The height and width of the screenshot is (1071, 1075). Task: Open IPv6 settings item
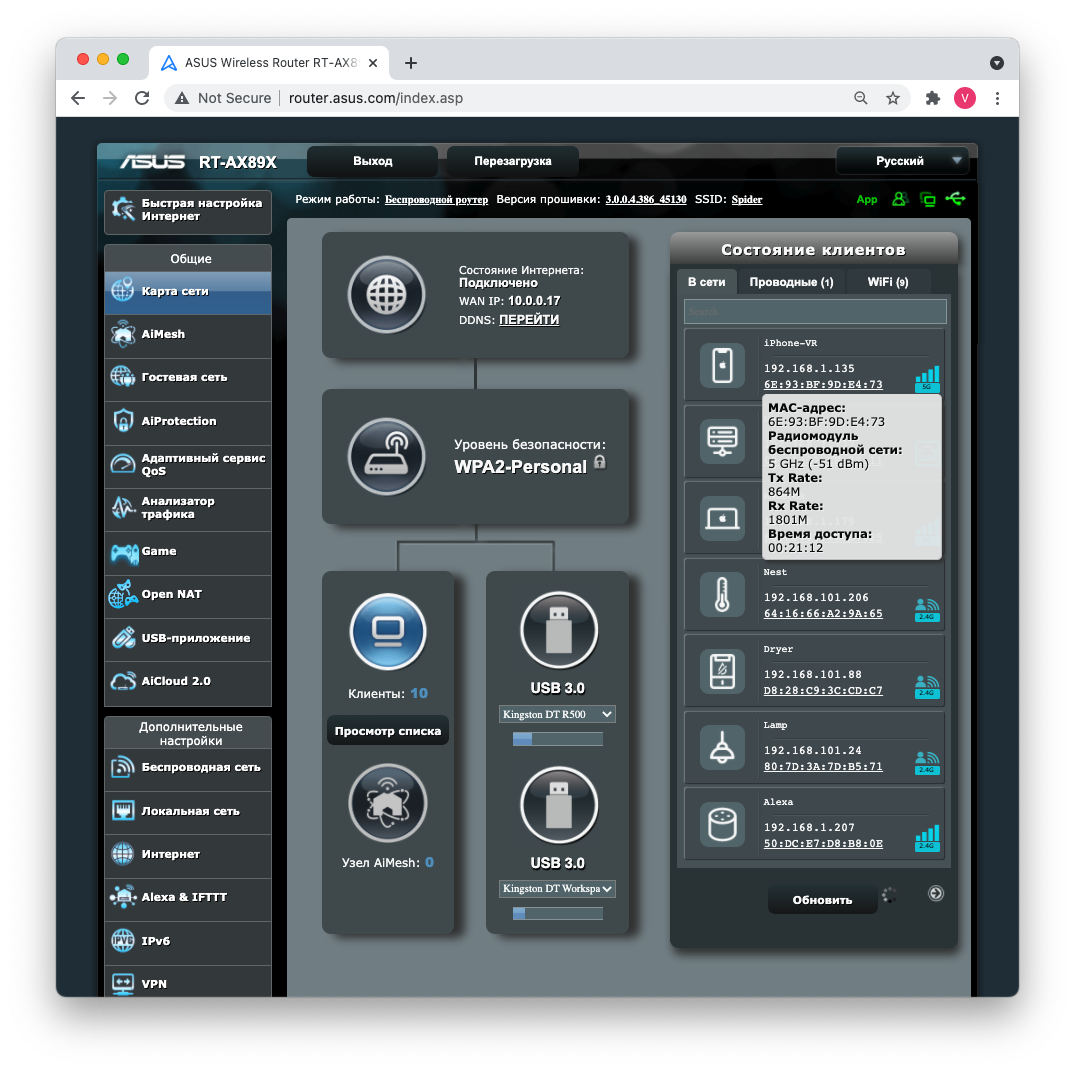click(188, 941)
